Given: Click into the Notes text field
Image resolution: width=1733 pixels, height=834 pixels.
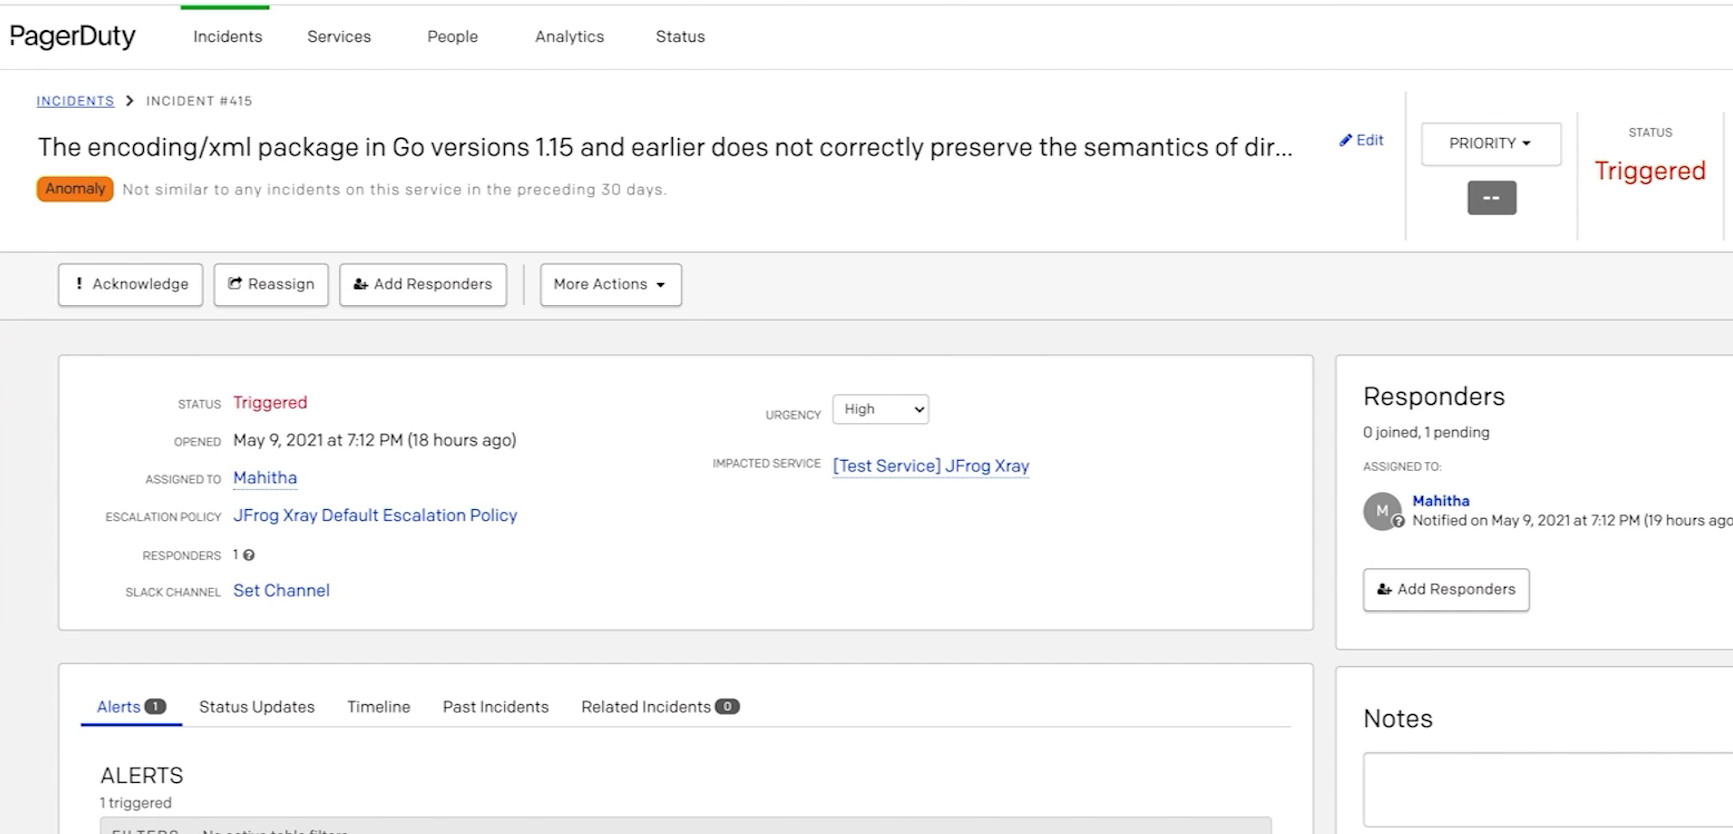Looking at the screenshot, I should click(x=1547, y=789).
